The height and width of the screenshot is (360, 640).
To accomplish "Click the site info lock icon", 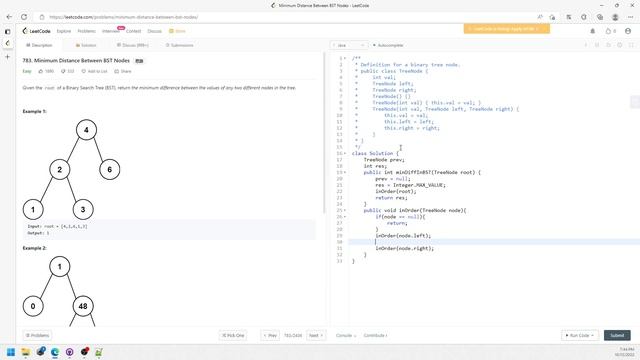I will [x=42, y=17].
